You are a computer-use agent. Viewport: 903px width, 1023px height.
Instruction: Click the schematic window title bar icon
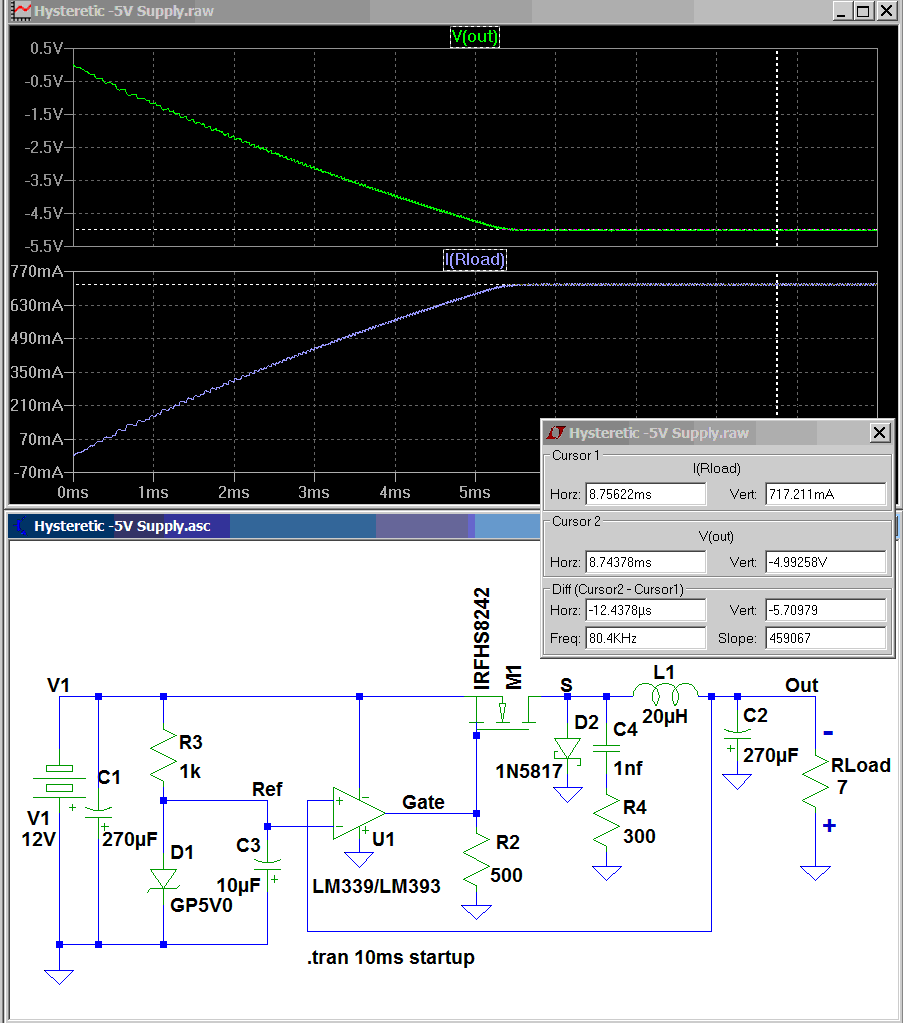pyautogui.click(x=22, y=526)
